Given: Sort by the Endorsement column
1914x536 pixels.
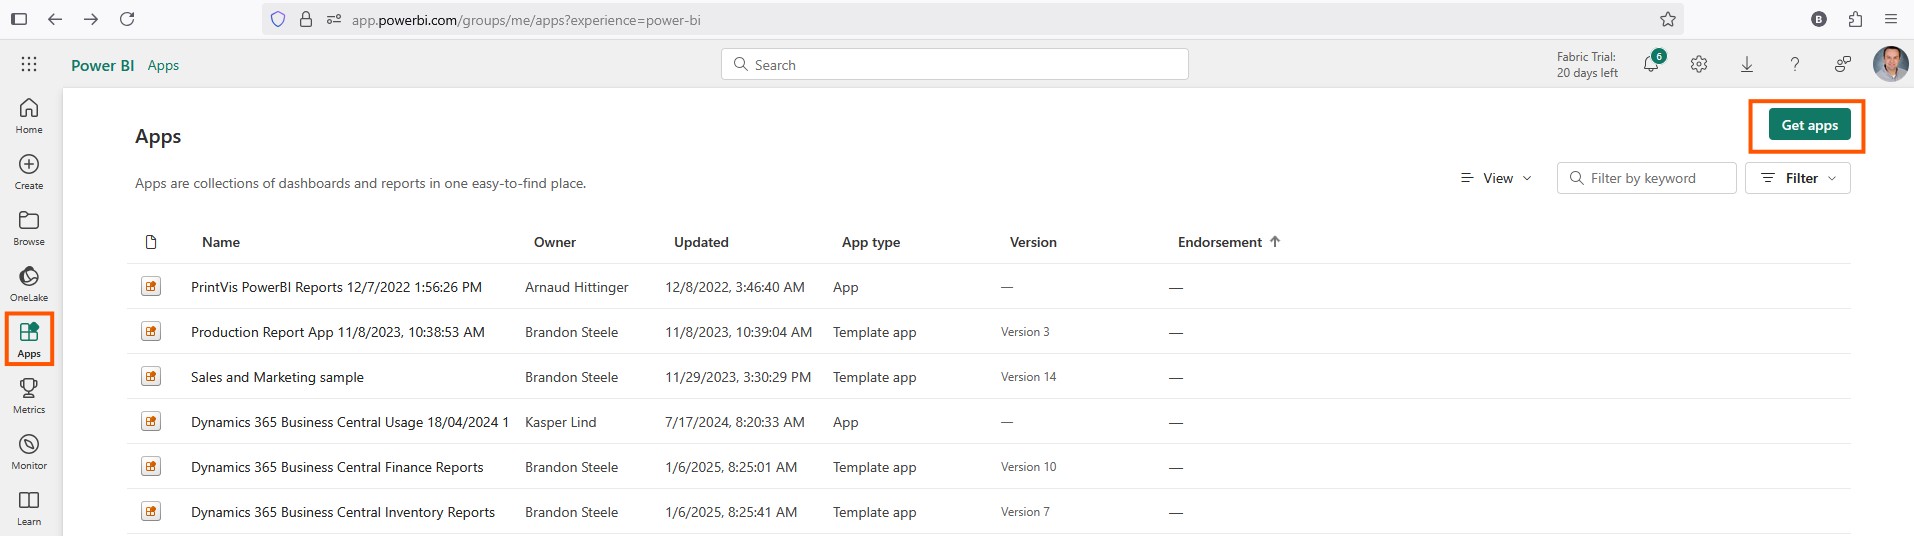Looking at the screenshot, I should click(1229, 242).
